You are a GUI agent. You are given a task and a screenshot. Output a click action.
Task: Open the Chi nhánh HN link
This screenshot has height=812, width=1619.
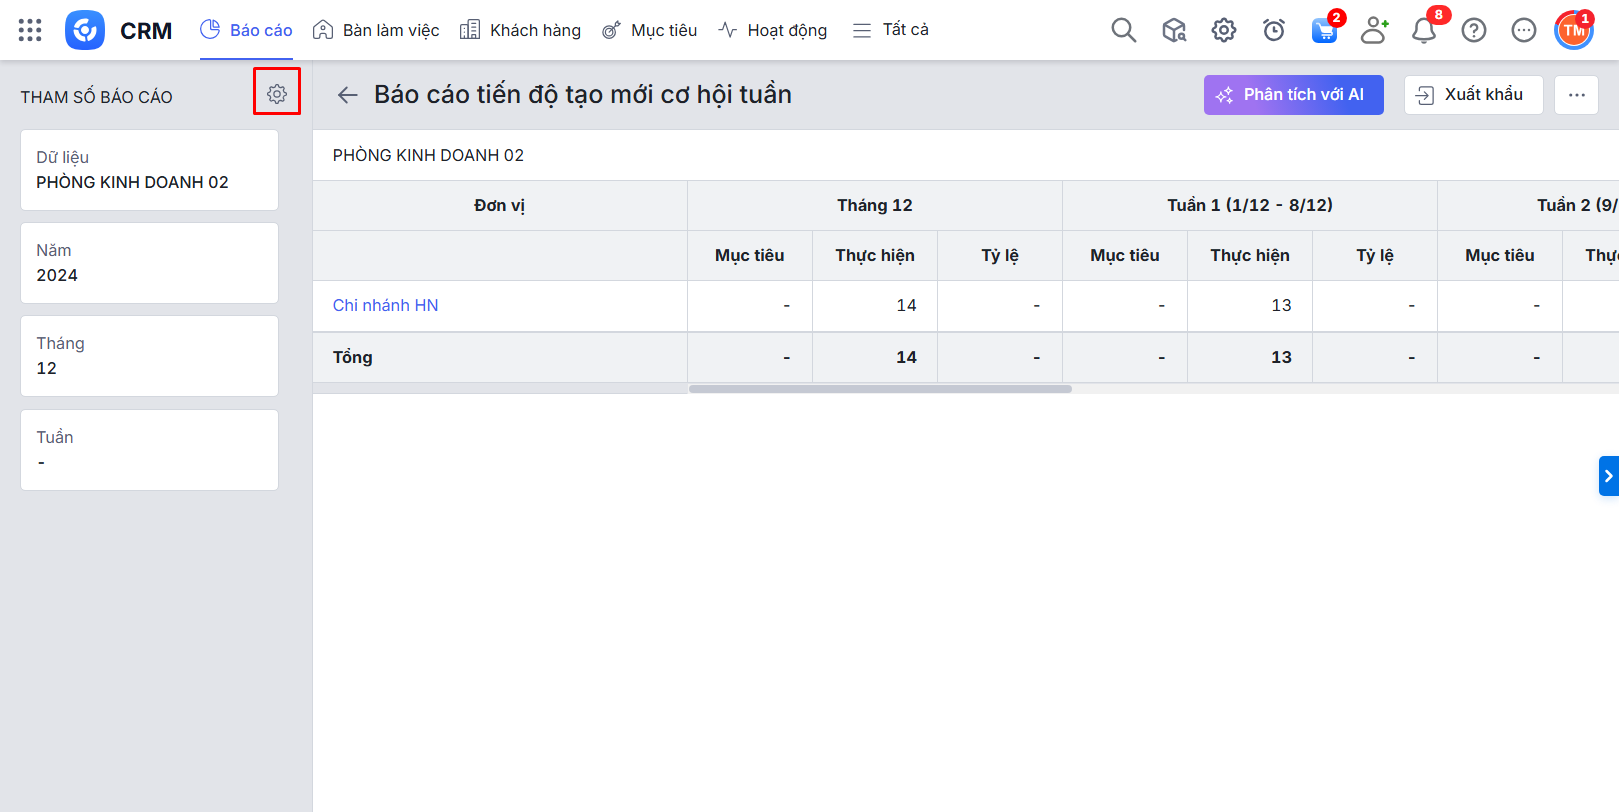click(x=385, y=305)
